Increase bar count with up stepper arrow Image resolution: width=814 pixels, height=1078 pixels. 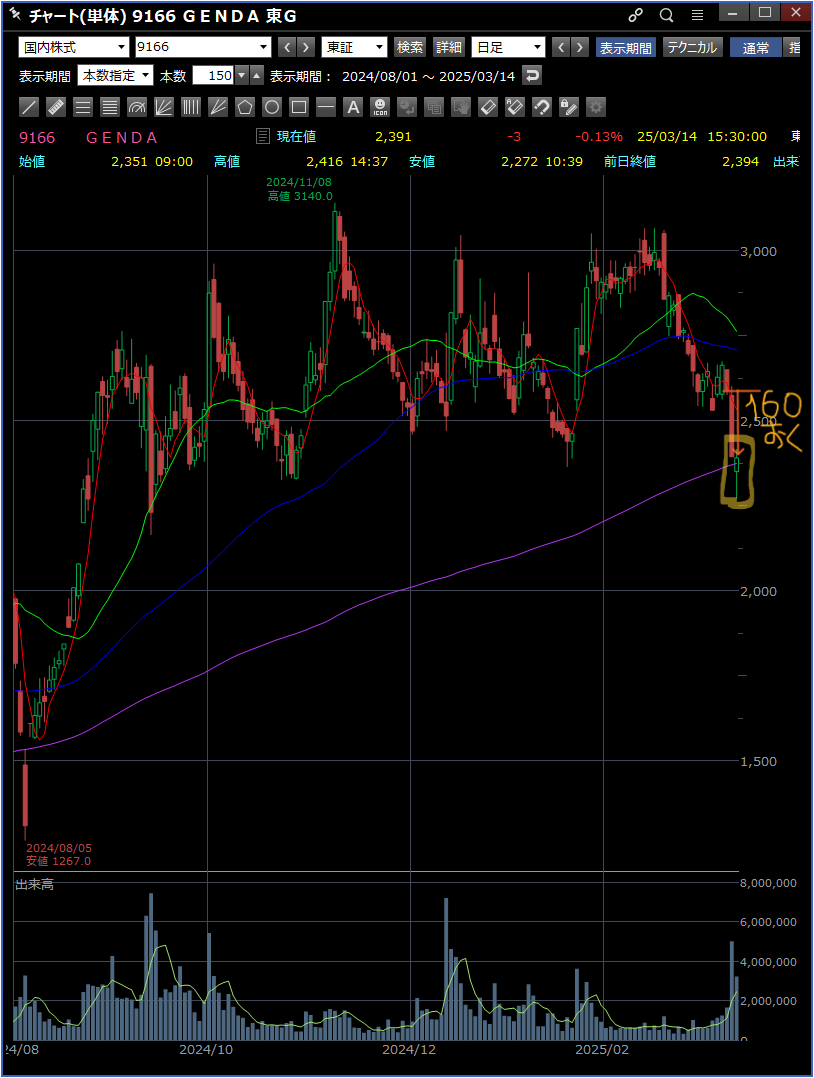tap(256, 76)
